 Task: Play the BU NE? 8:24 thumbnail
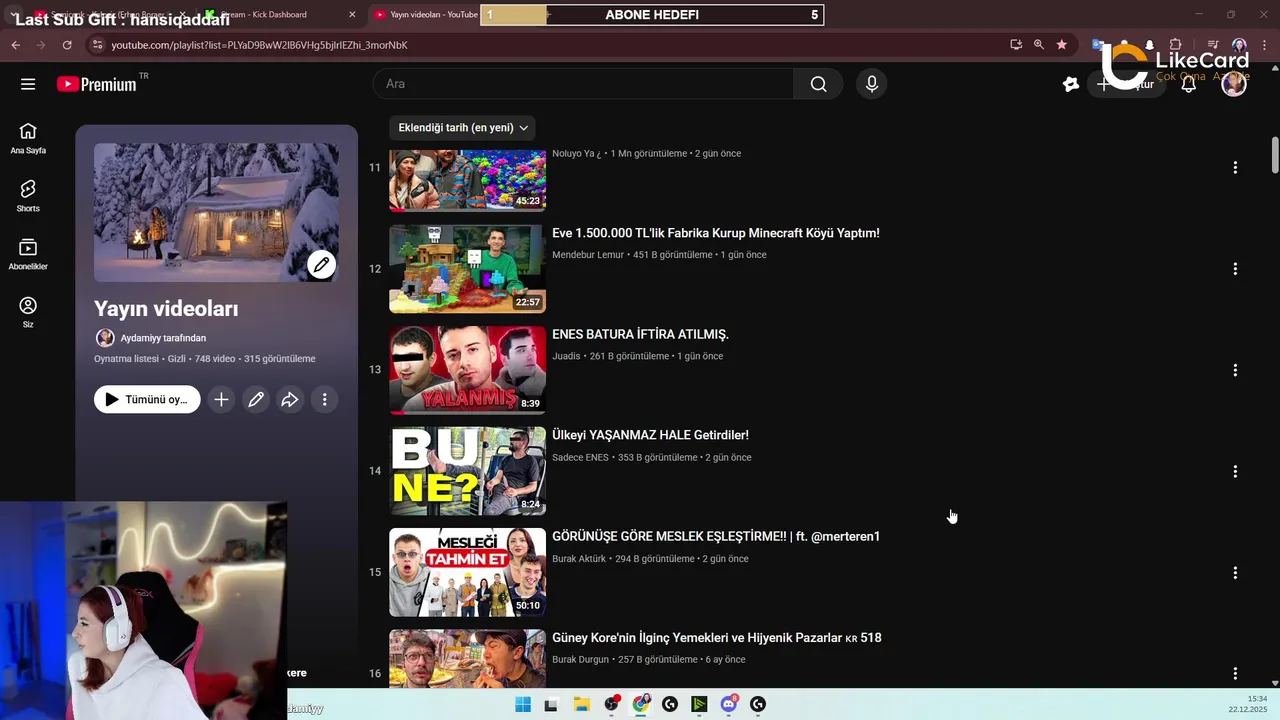pyautogui.click(x=467, y=471)
